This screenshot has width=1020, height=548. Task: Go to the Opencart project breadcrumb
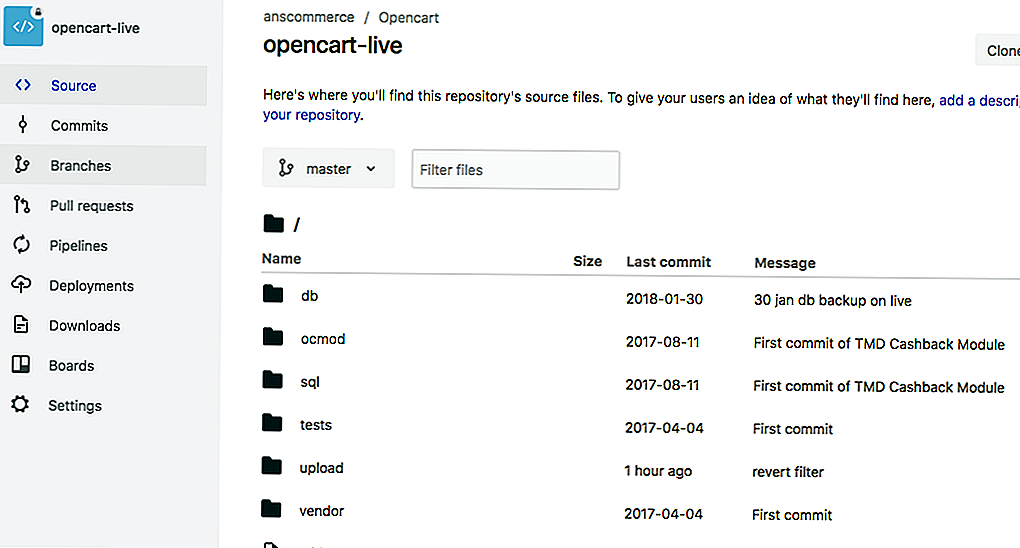point(408,18)
